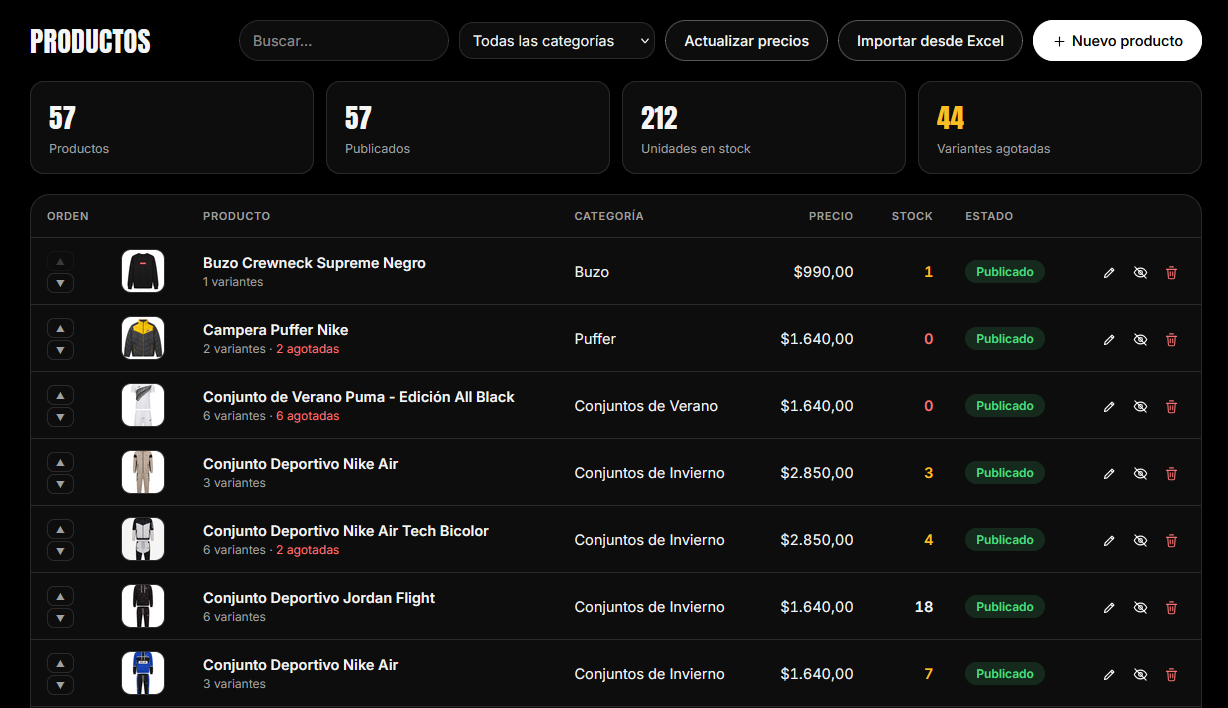Click the 57 Productos stat card

click(x=172, y=128)
